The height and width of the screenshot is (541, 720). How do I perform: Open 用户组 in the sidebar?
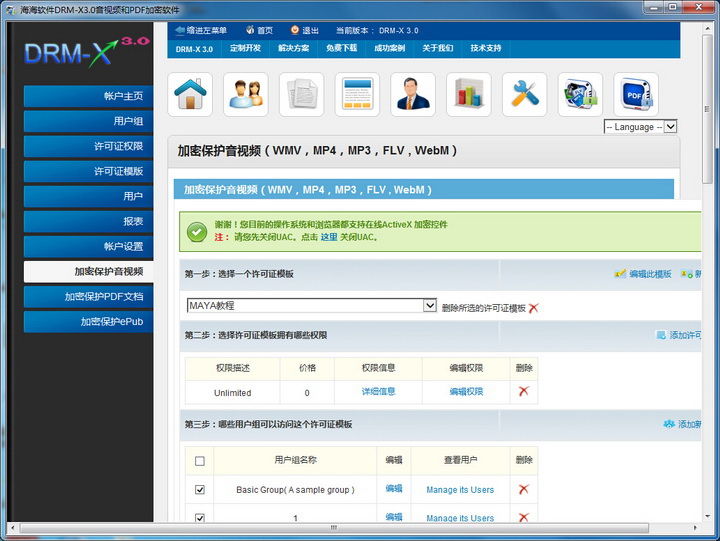point(88,121)
